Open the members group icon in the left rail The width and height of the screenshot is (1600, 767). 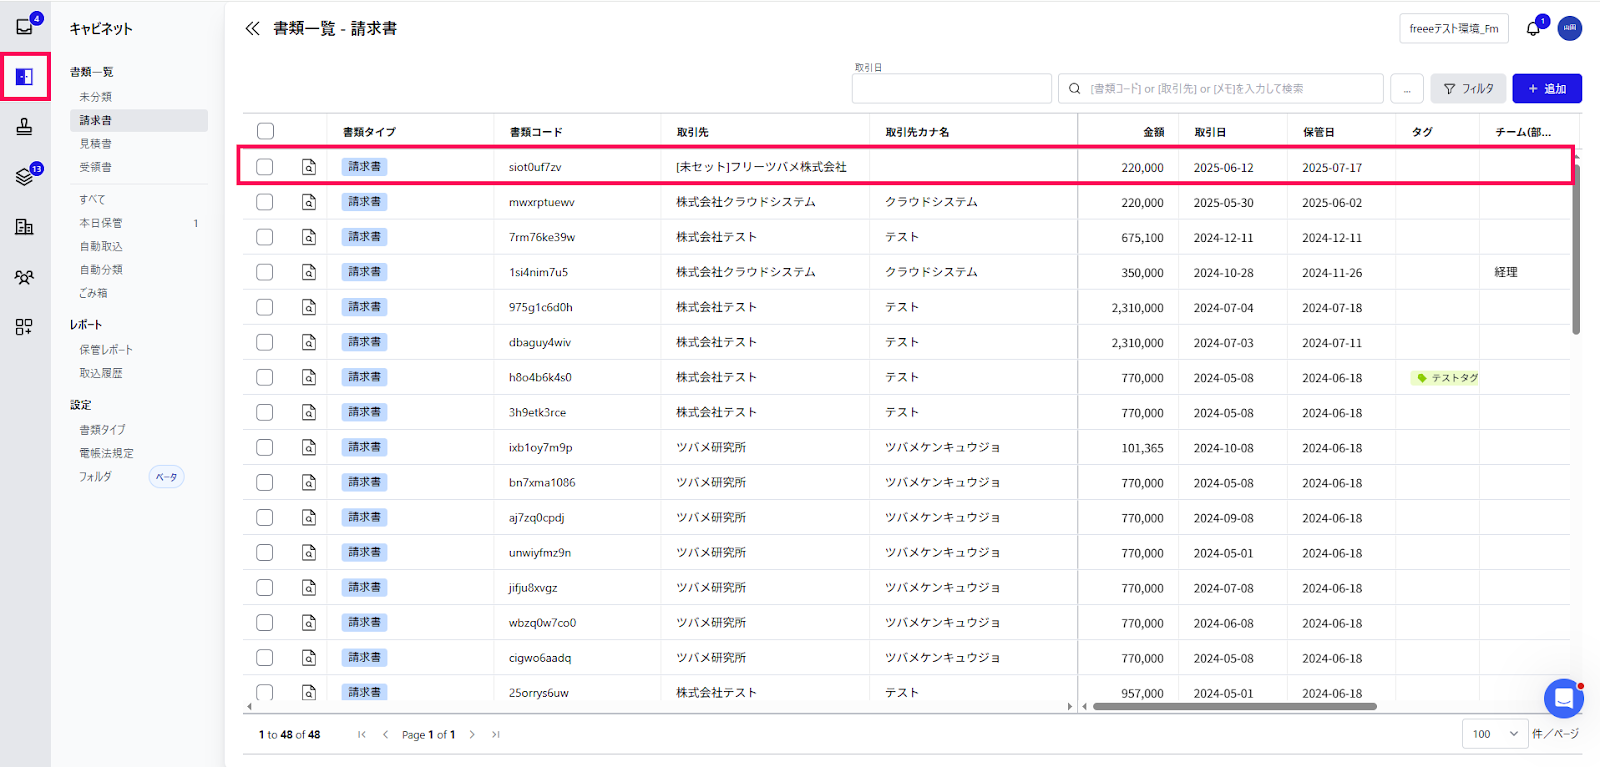(25, 277)
